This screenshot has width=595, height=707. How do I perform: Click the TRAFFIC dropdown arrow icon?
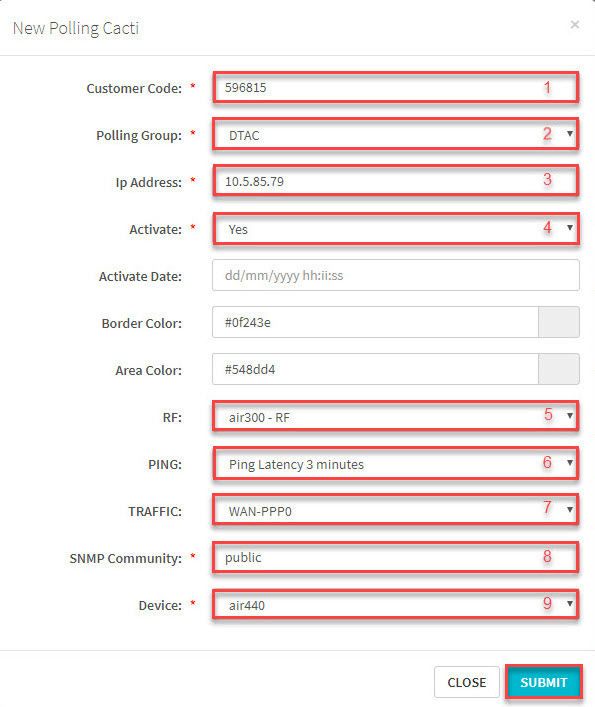(570, 510)
